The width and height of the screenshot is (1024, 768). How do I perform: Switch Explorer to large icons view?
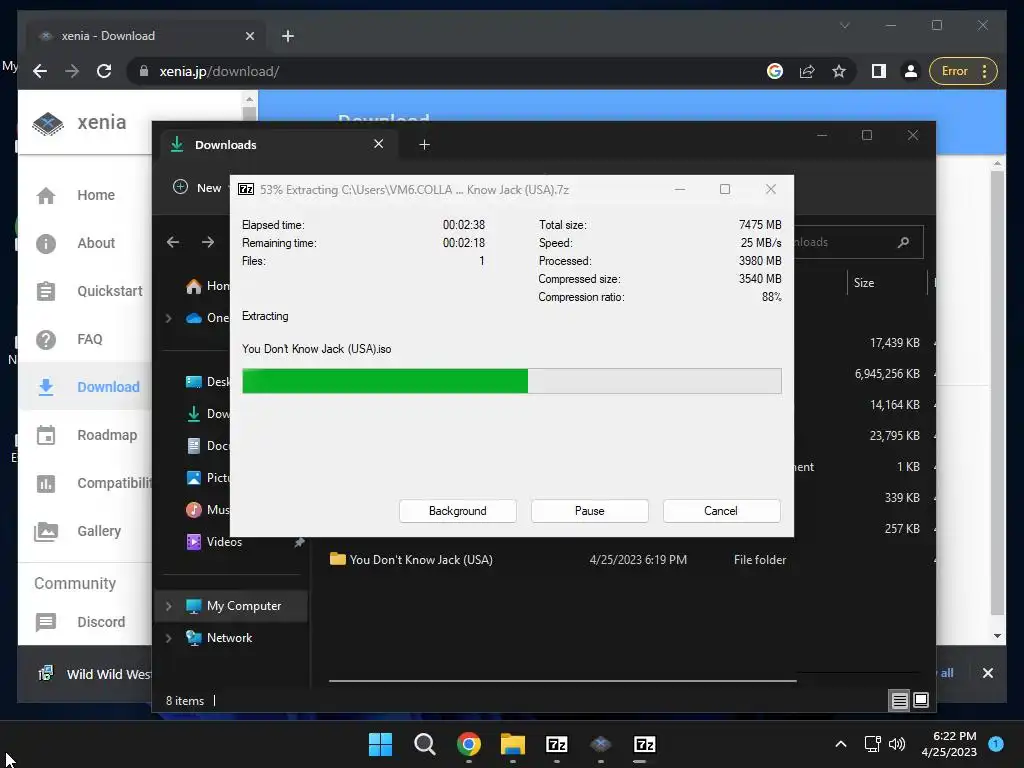coord(921,701)
